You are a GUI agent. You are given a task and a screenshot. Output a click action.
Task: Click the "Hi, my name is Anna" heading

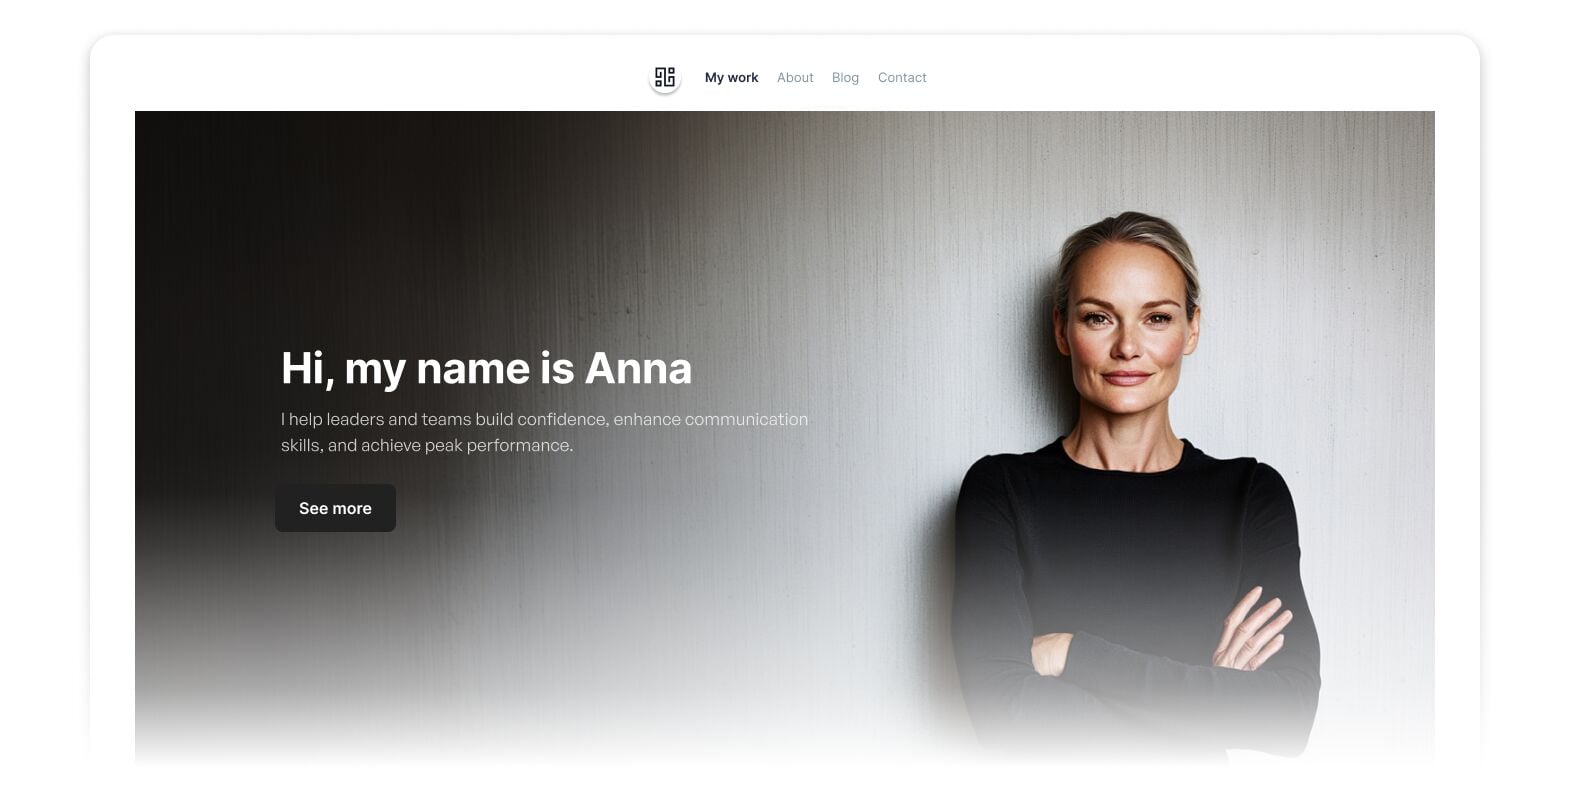486,368
